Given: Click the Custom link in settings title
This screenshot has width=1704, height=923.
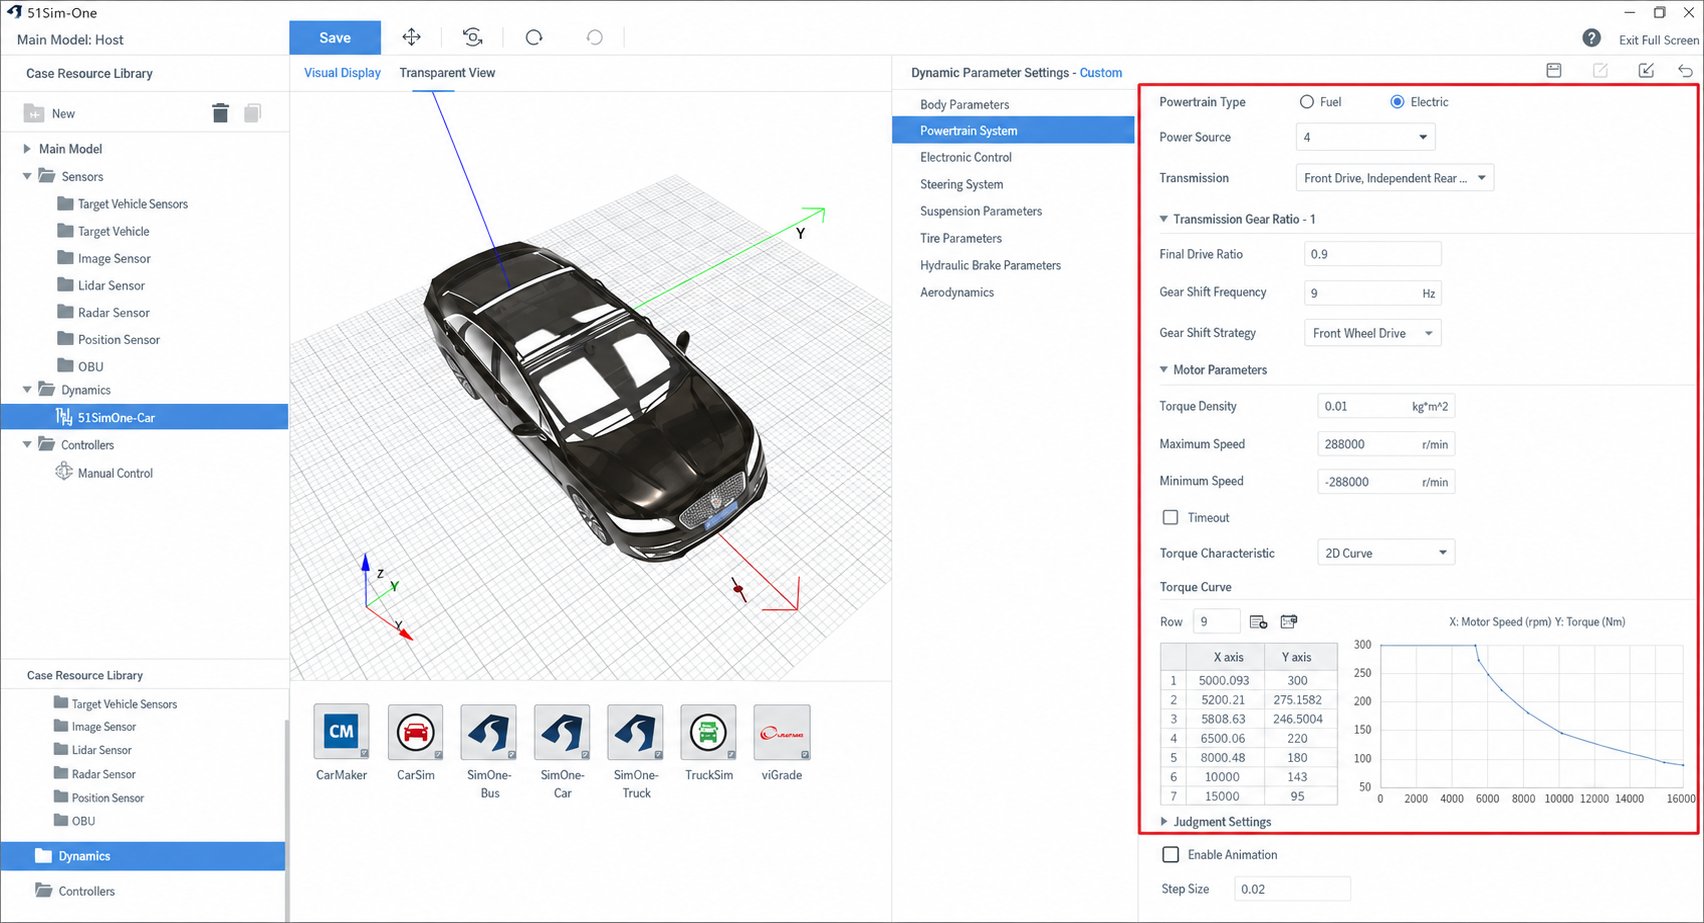Looking at the screenshot, I should coord(1100,73).
